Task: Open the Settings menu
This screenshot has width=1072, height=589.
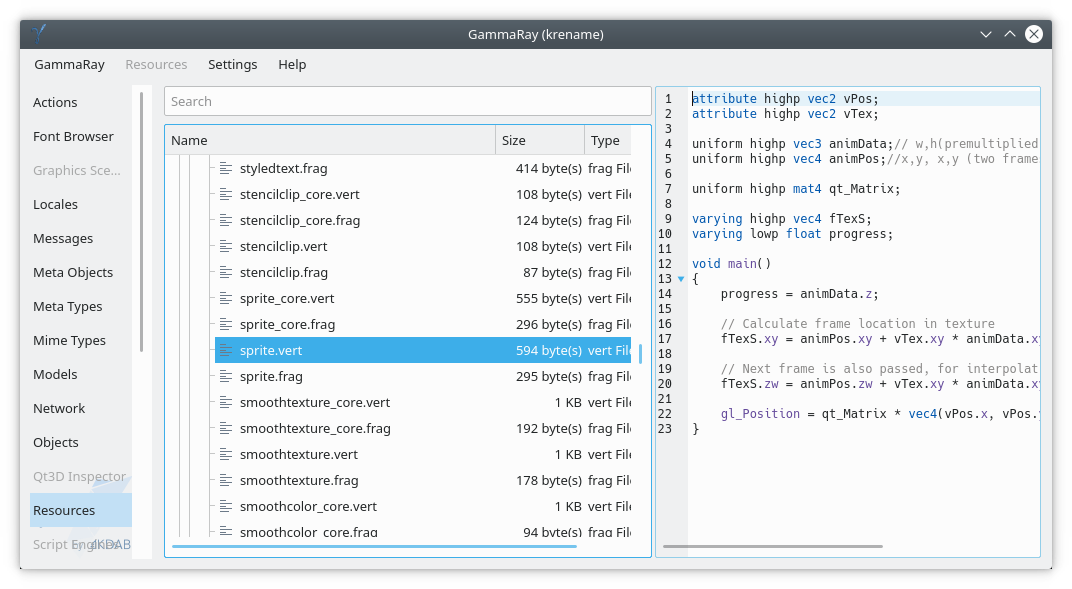Action: point(232,64)
